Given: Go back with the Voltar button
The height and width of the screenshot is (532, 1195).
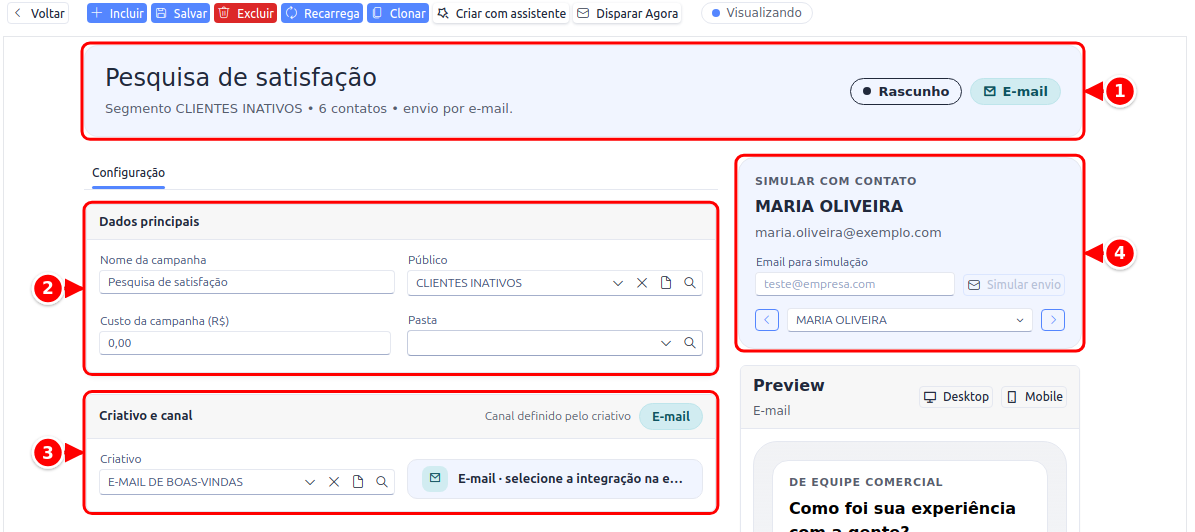Looking at the screenshot, I should click(38, 13).
